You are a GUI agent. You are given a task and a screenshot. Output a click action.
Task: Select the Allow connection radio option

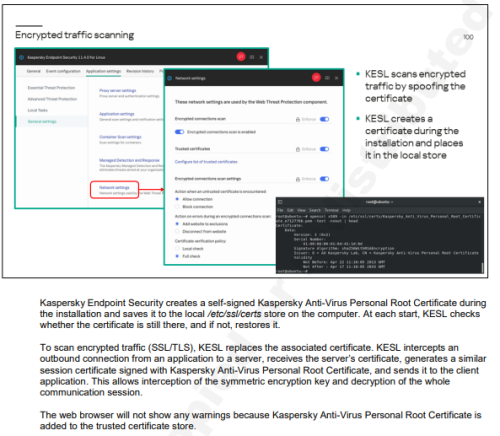click(x=177, y=199)
